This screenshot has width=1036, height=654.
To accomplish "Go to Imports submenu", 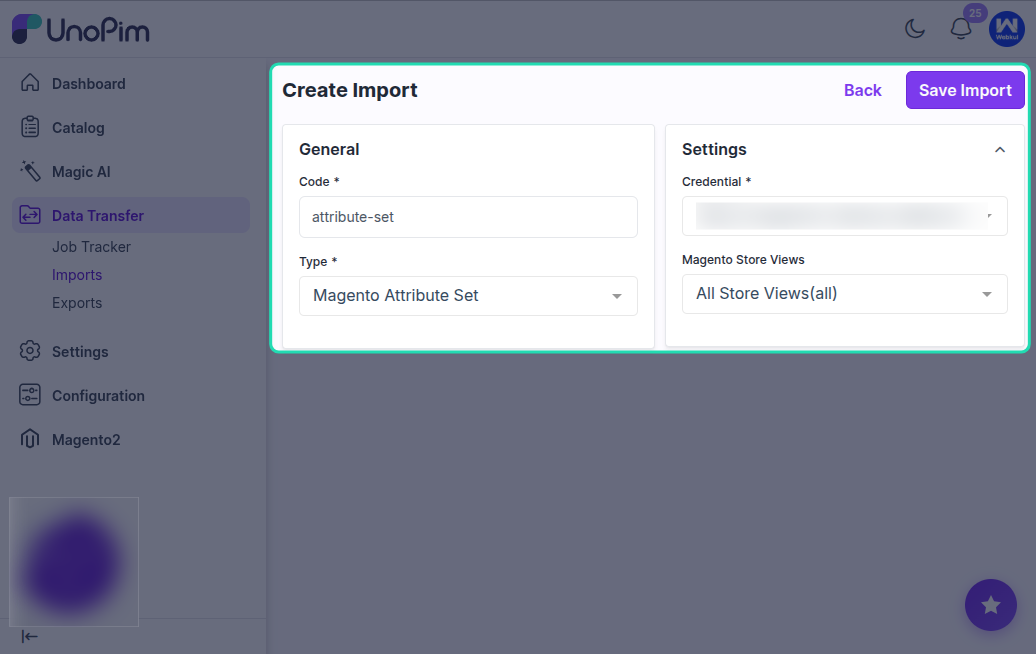I will (x=77, y=275).
